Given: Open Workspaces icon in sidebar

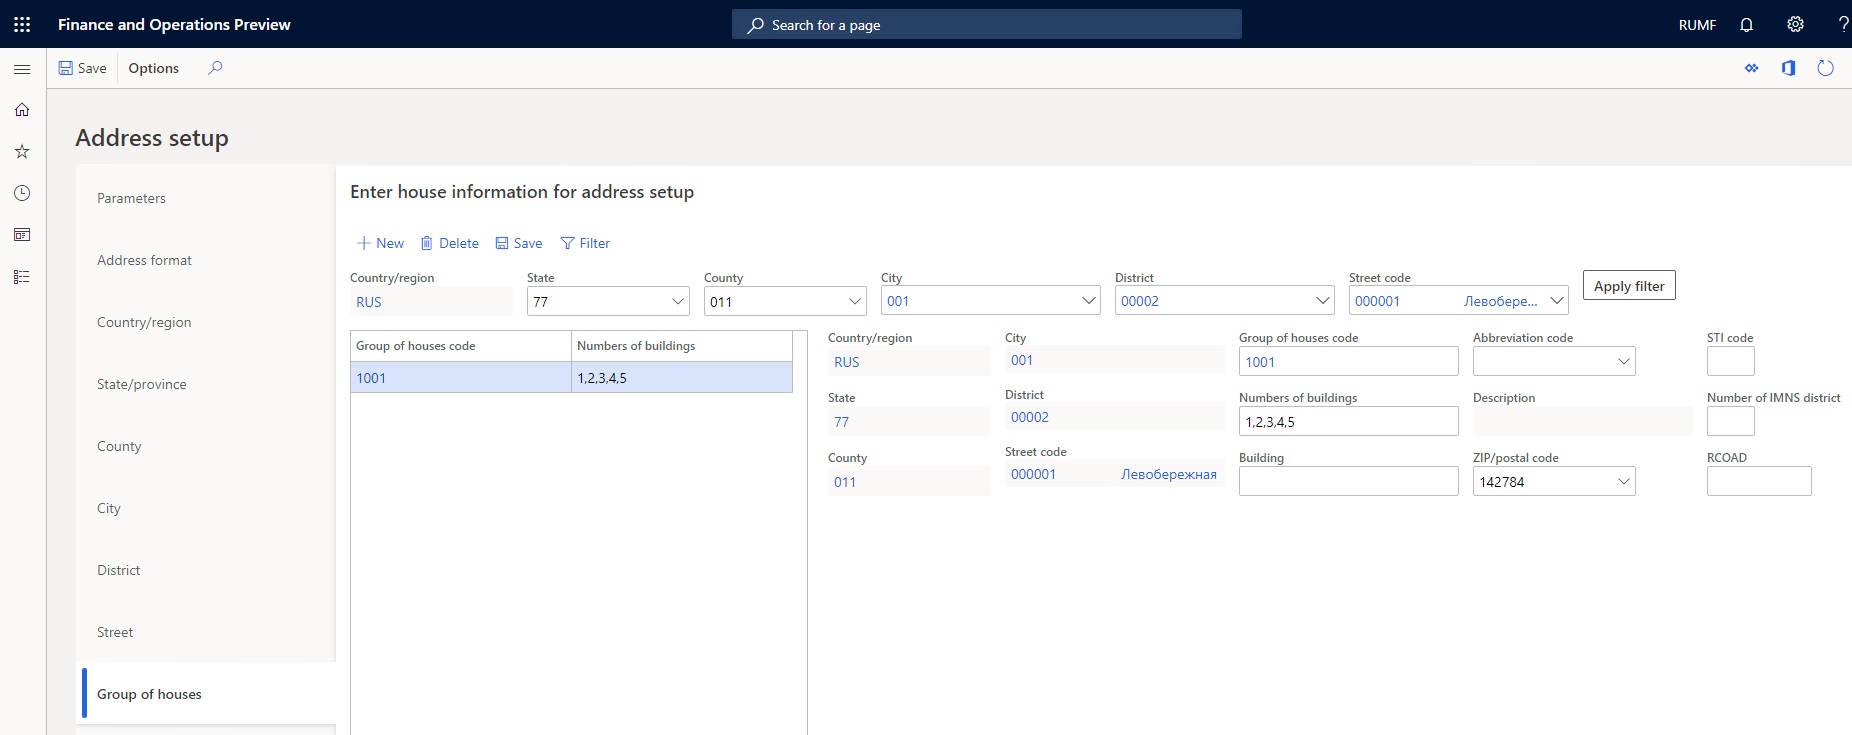Looking at the screenshot, I should tap(22, 235).
